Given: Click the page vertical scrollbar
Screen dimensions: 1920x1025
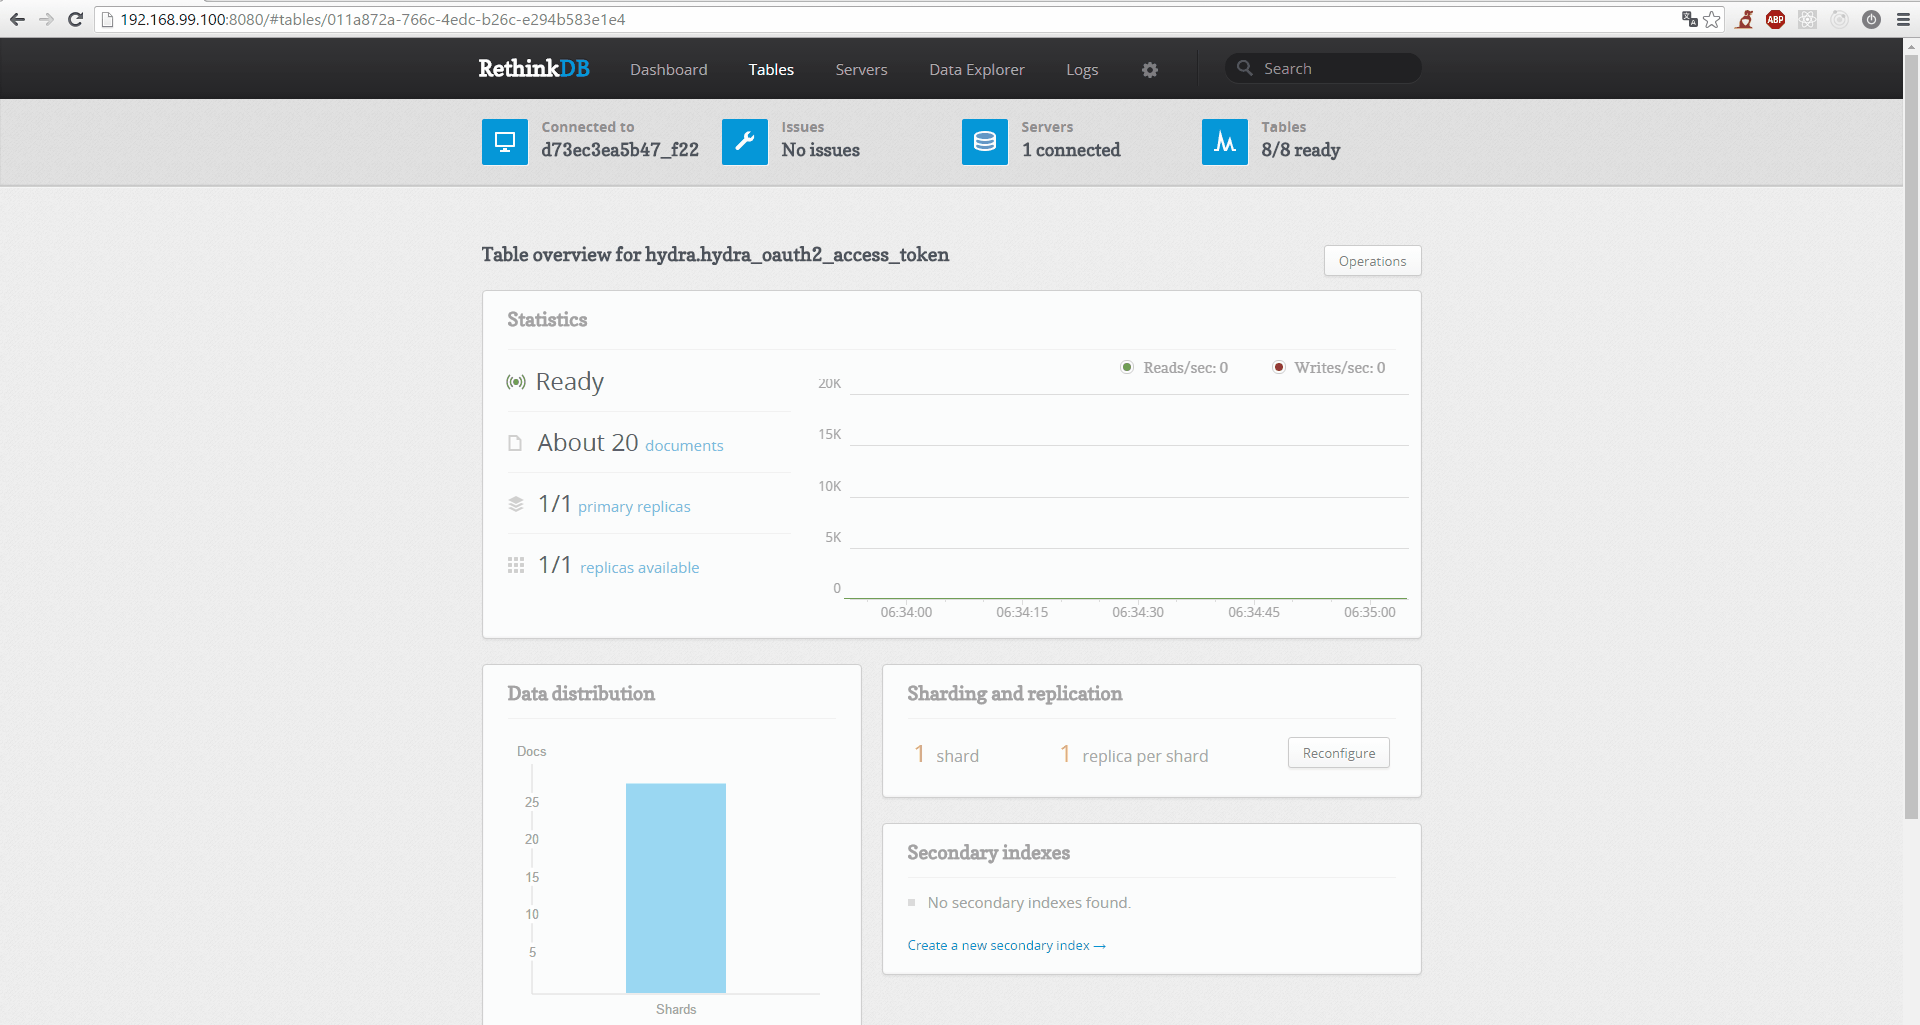Looking at the screenshot, I should (1911, 435).
